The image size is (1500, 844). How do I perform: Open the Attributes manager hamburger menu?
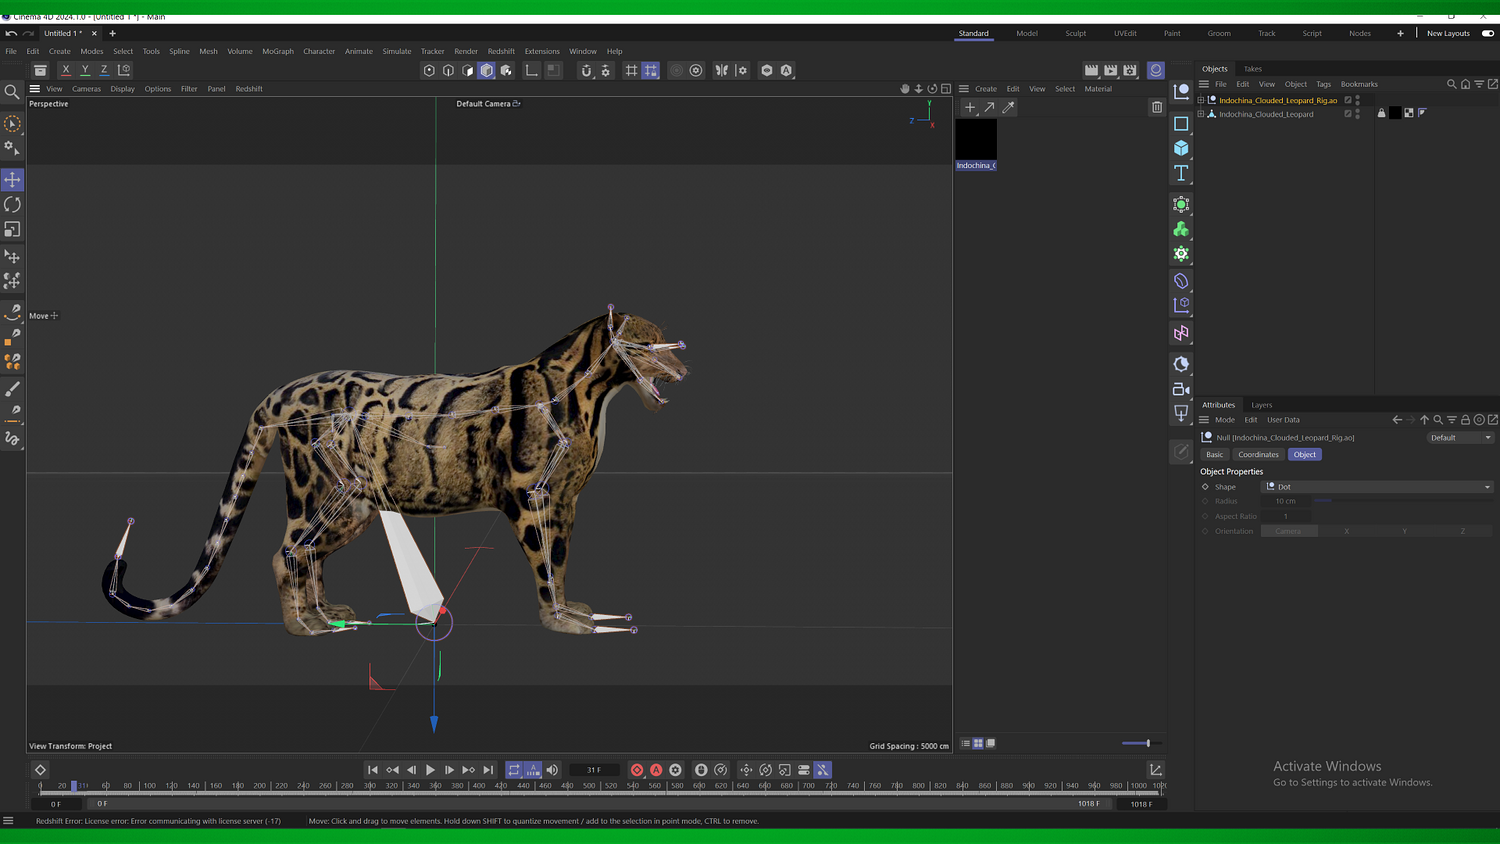click(x=1204, y=420)
